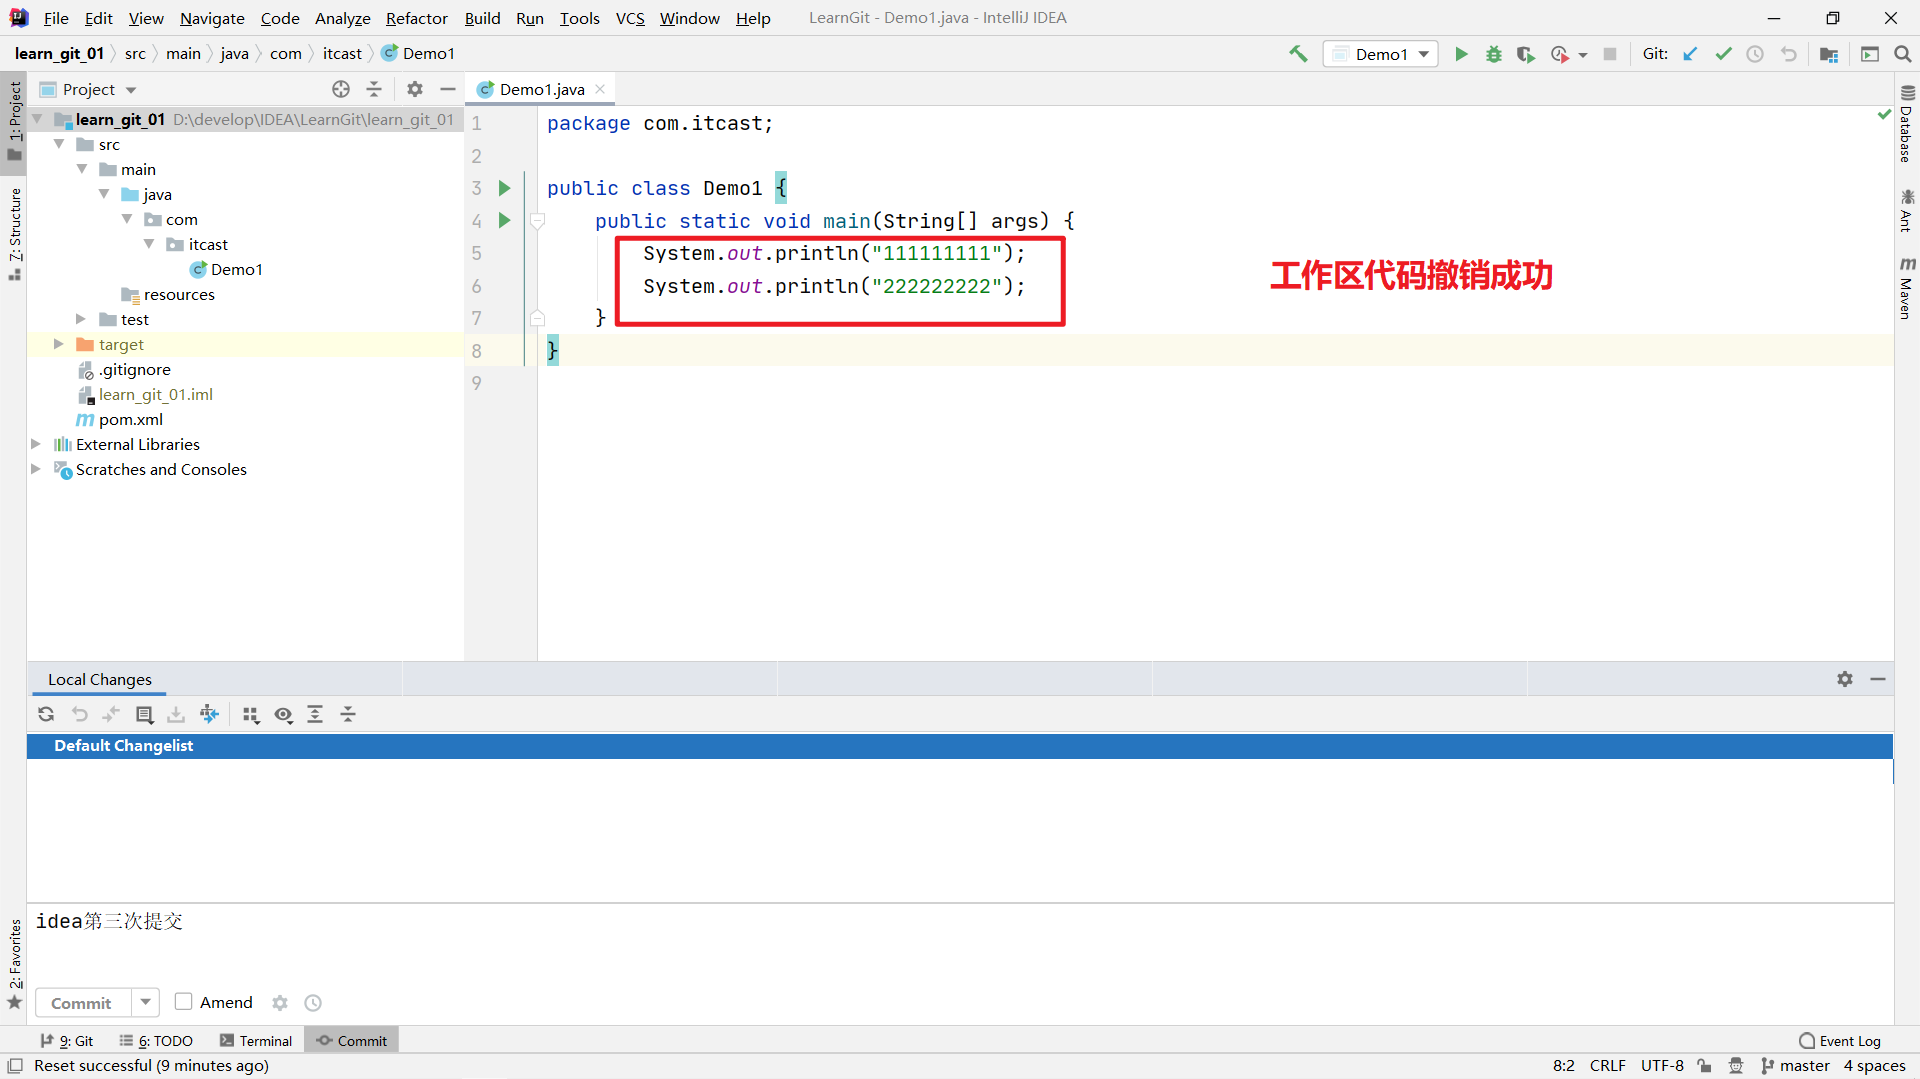Viewport: 1920px width, 1079px height.
Task: Open Project panel settings gear
Action: [415, 89]
